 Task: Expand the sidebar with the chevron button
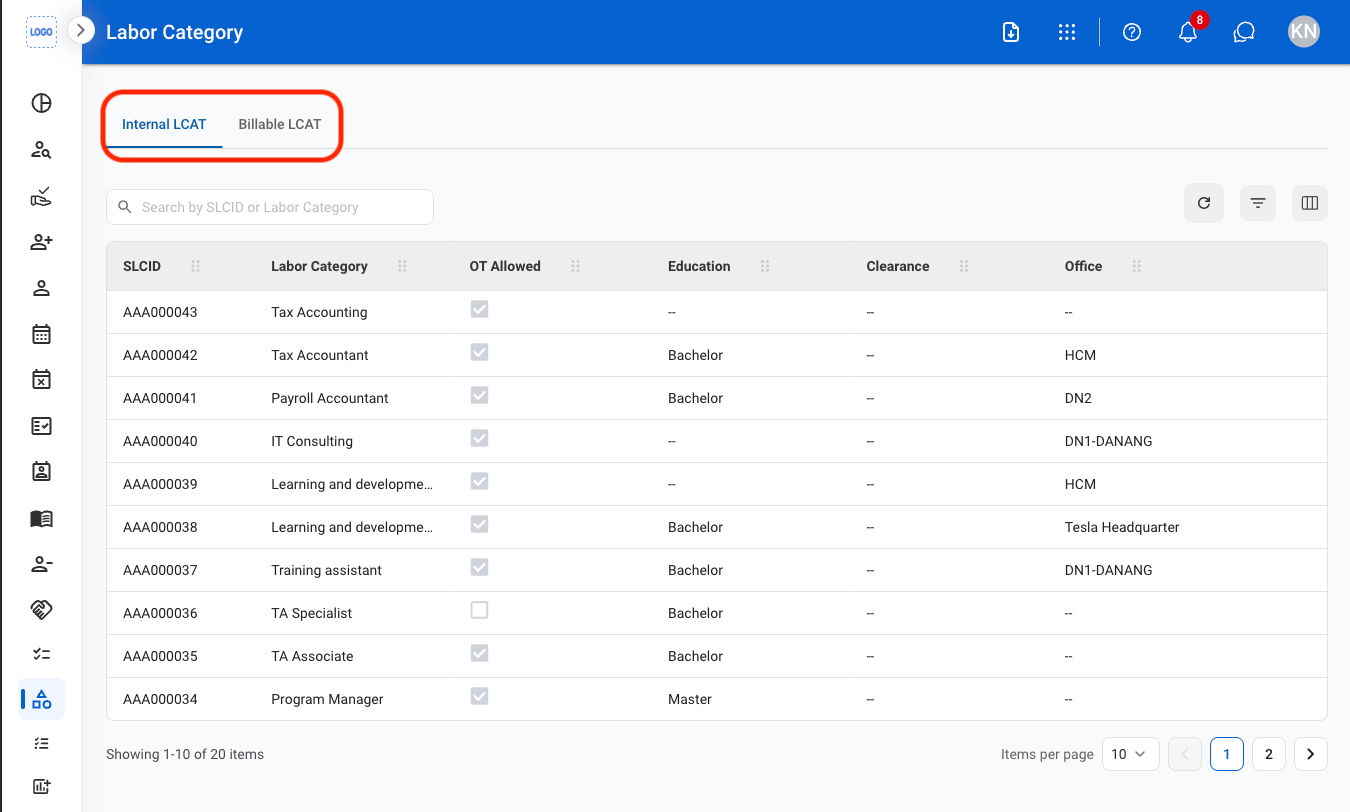coord(80,30)
